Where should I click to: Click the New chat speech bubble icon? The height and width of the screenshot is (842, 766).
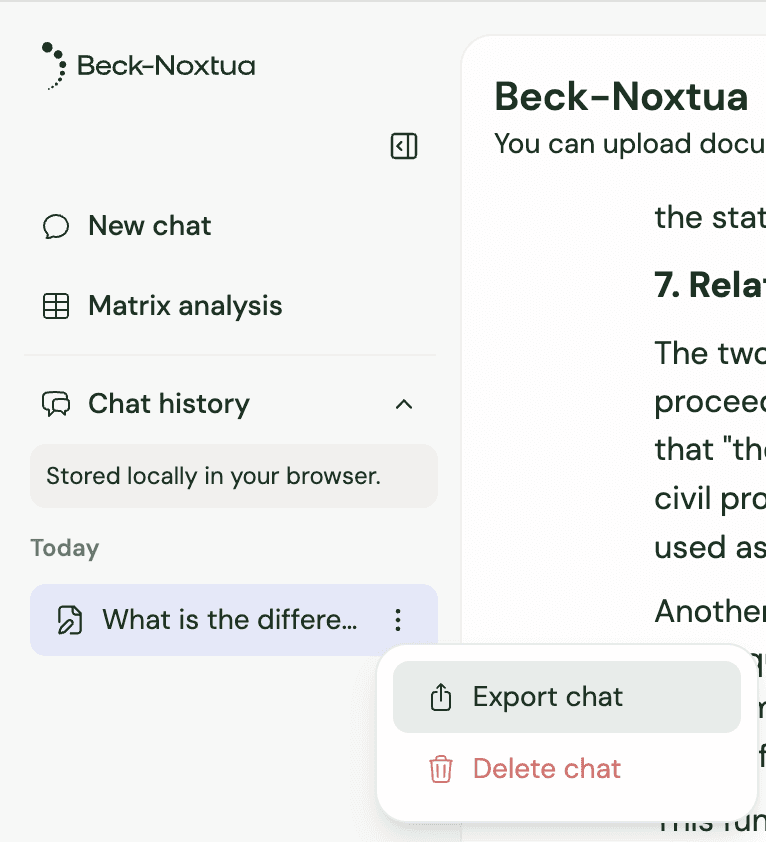(56, 226)
